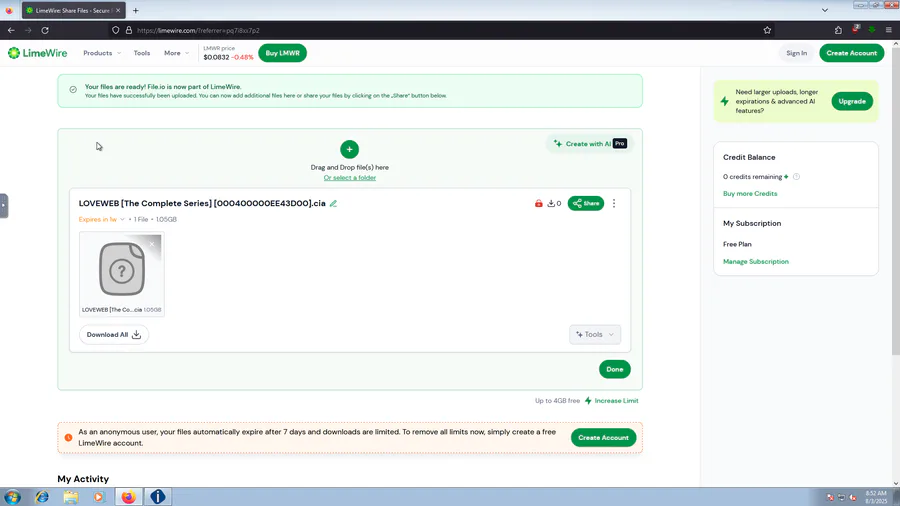This screenshot has width=900, height=506.
Task: Click the Done button
Action: point(615,369)
